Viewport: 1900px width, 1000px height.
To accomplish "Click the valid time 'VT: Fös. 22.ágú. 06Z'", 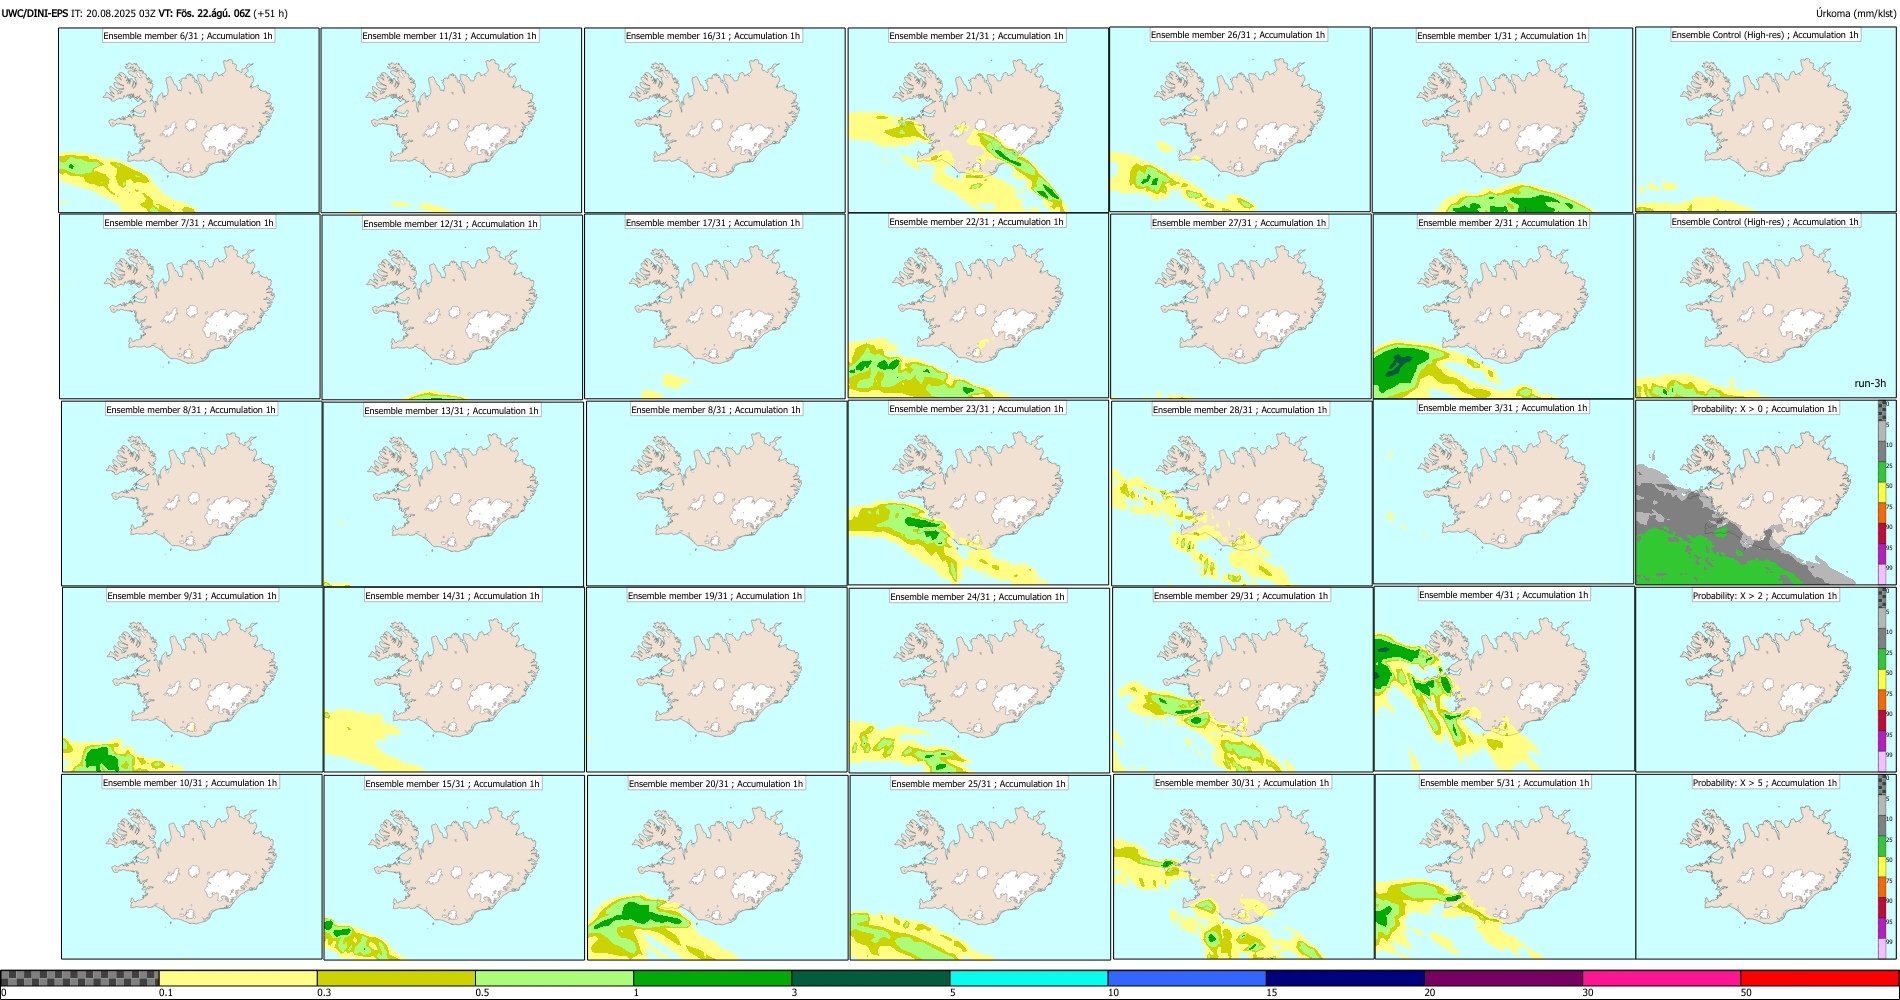I will click(205, 13).
